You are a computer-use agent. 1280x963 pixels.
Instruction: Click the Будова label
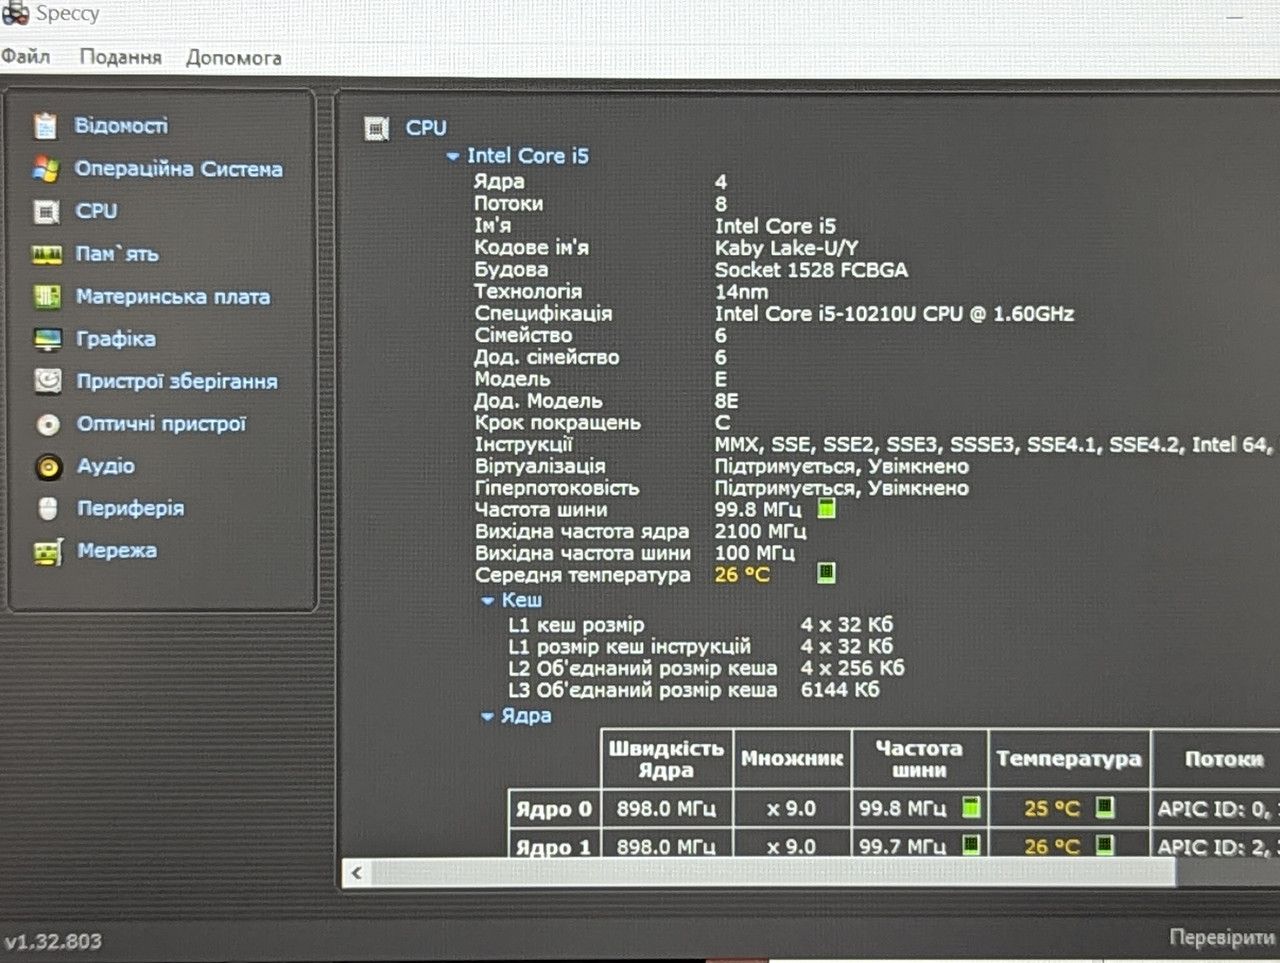coord(511,269)
